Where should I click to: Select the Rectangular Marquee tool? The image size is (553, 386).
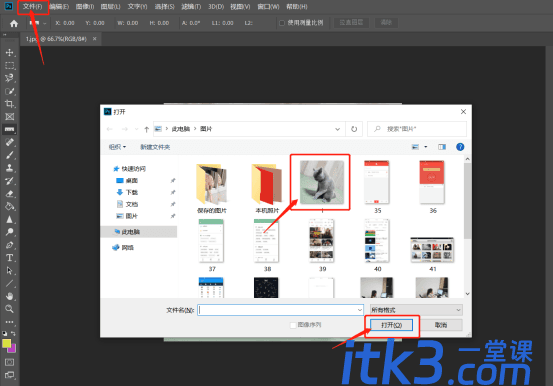[x=10, y=65]
